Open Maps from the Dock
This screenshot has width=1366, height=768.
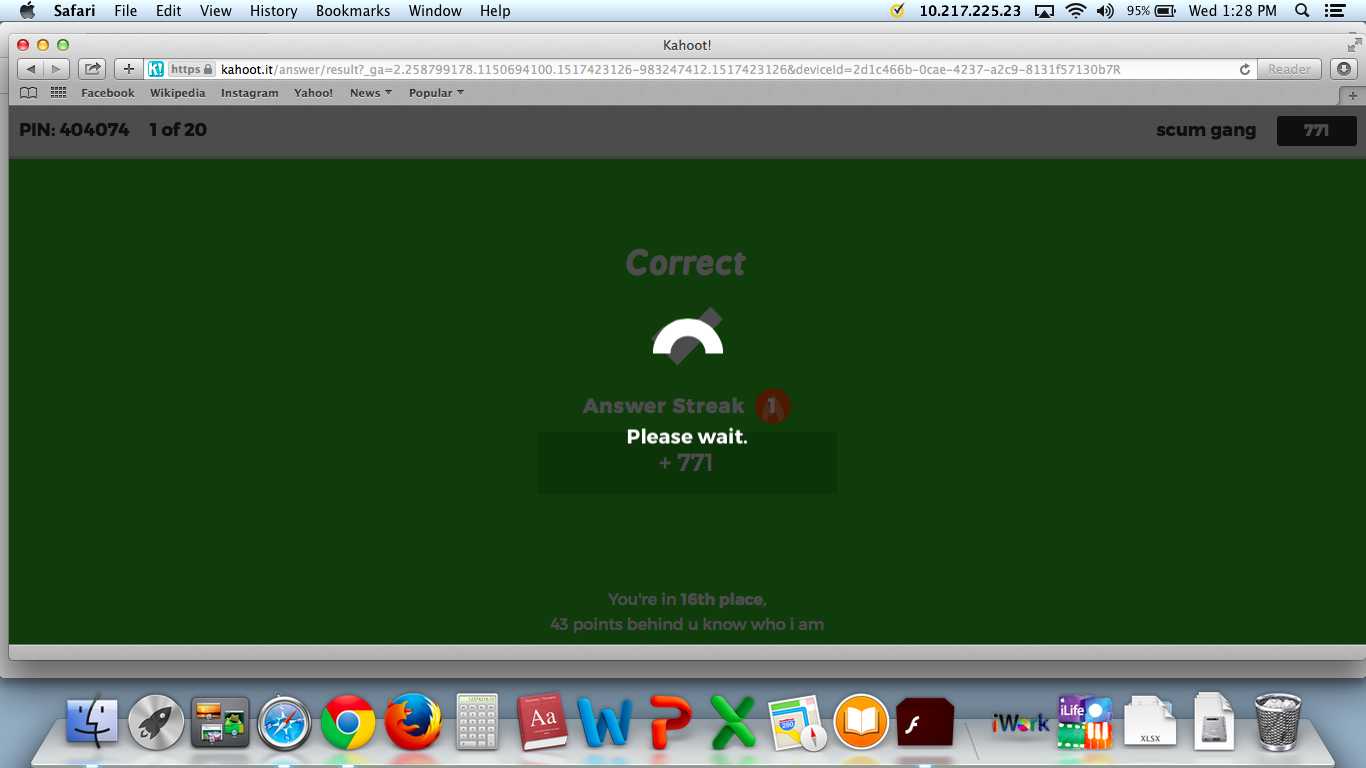coord(798,722)
